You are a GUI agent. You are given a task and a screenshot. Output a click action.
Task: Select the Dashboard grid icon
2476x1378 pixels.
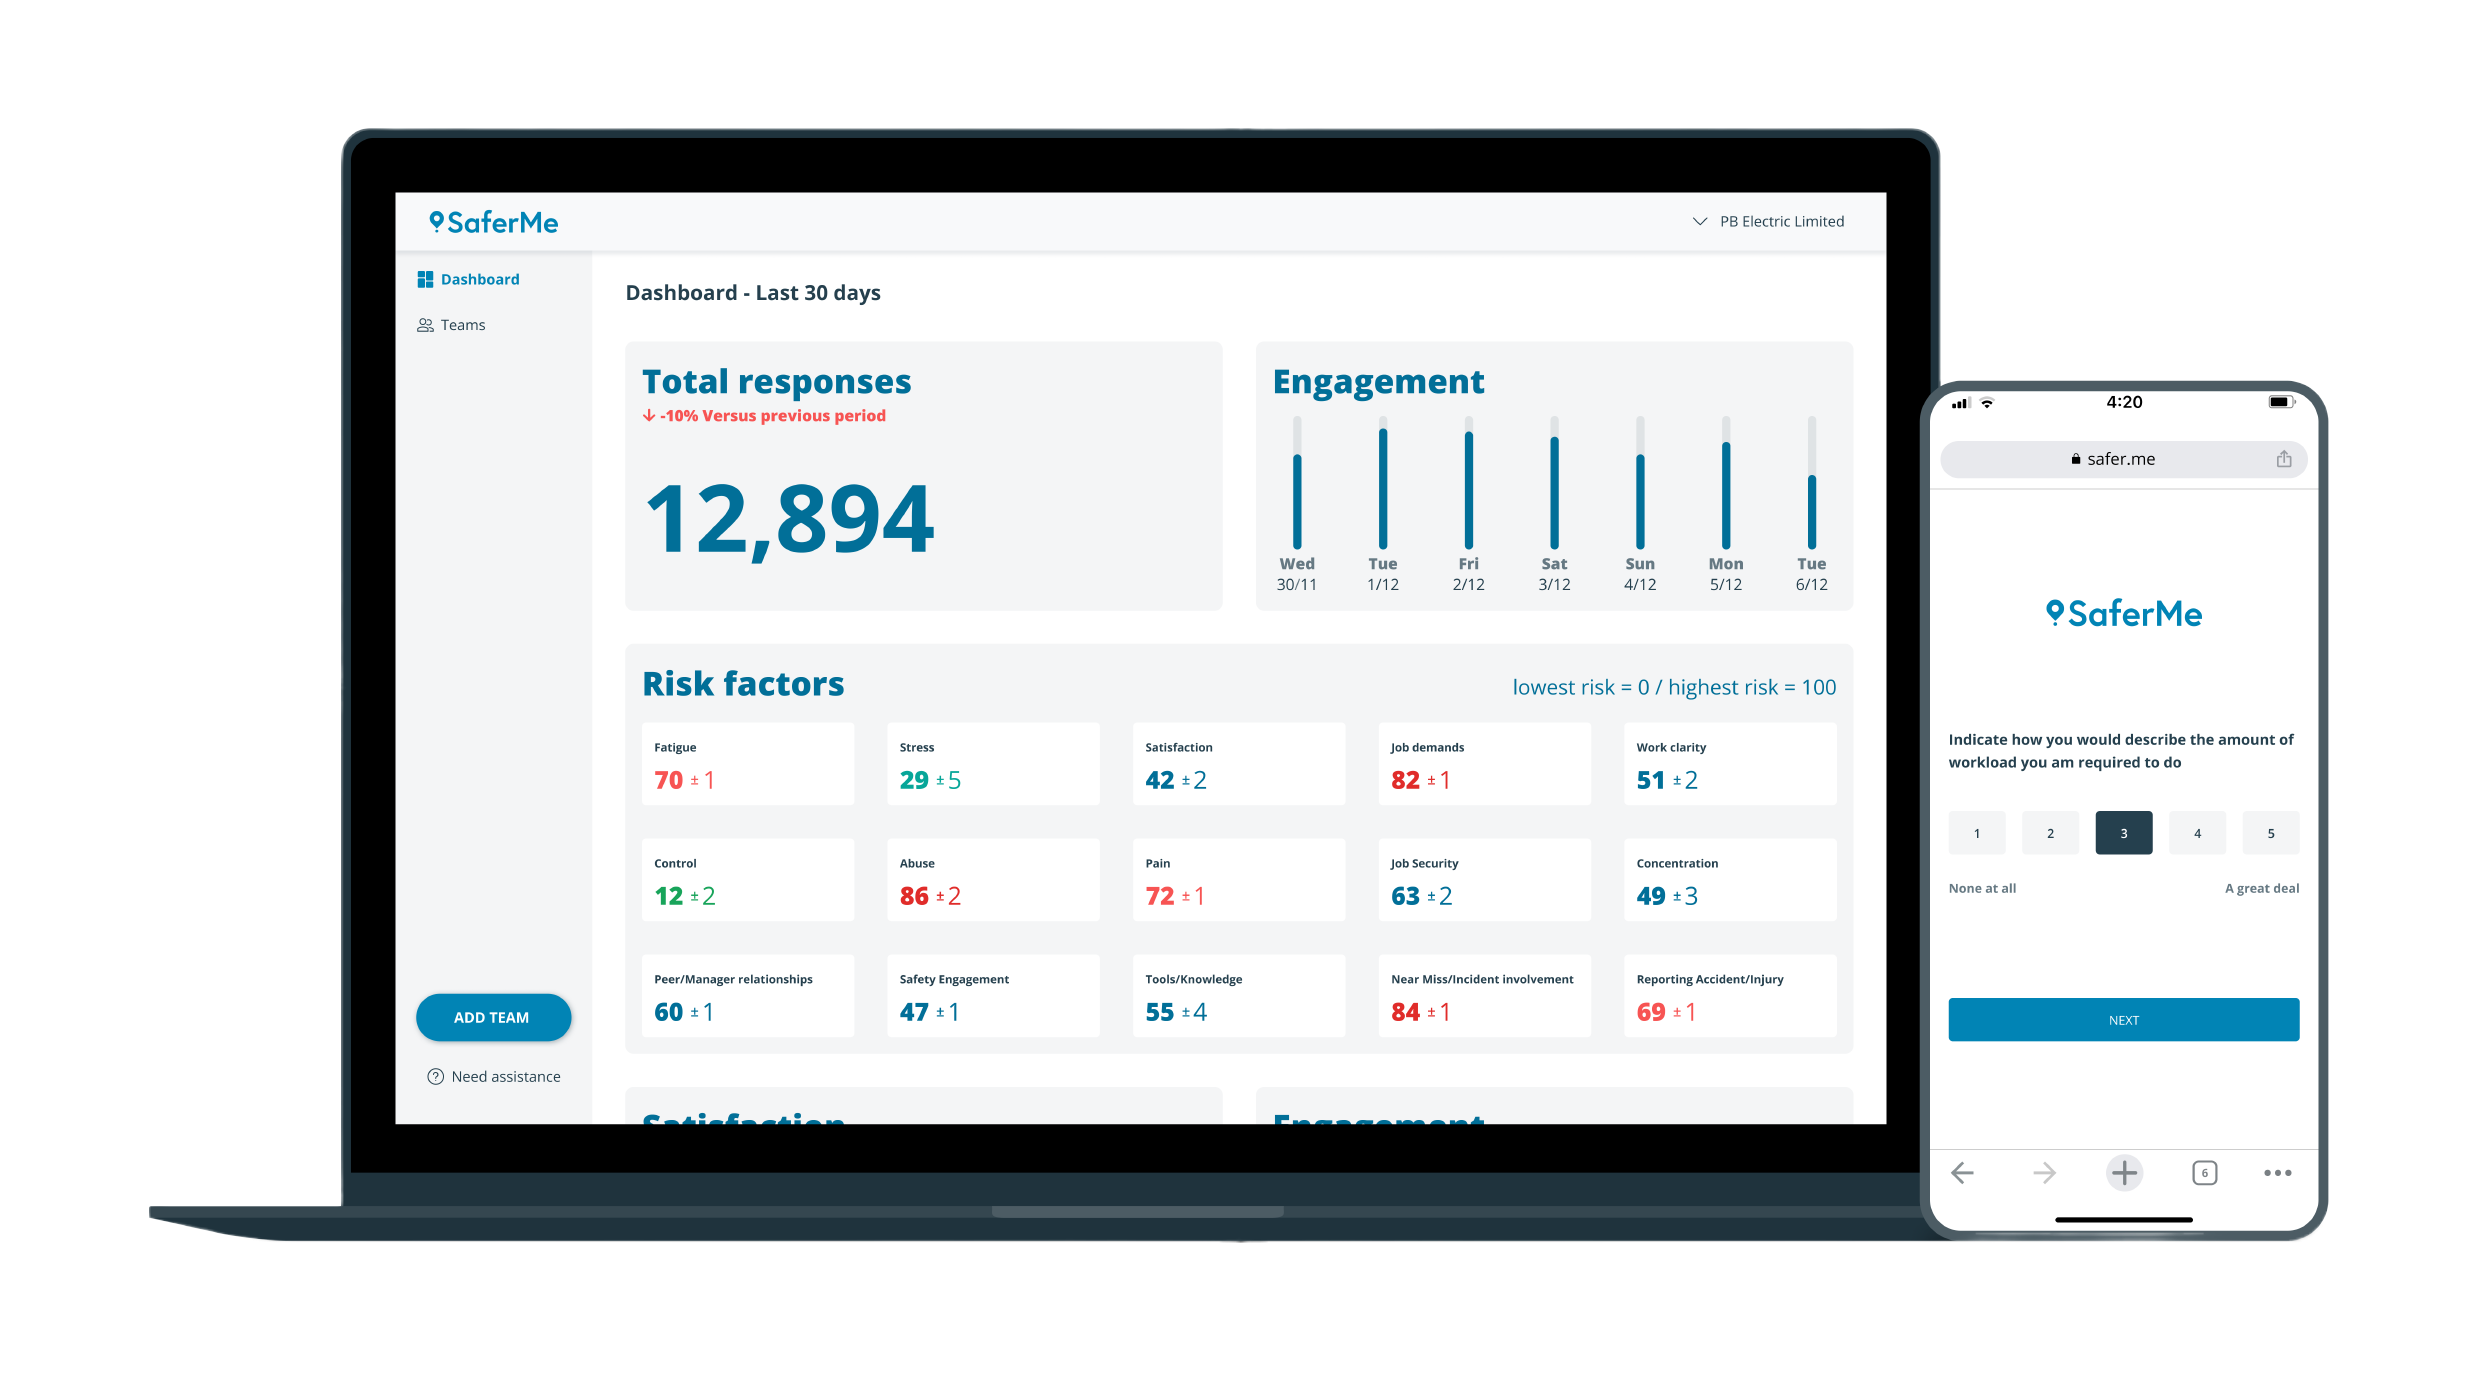[425, 279]
